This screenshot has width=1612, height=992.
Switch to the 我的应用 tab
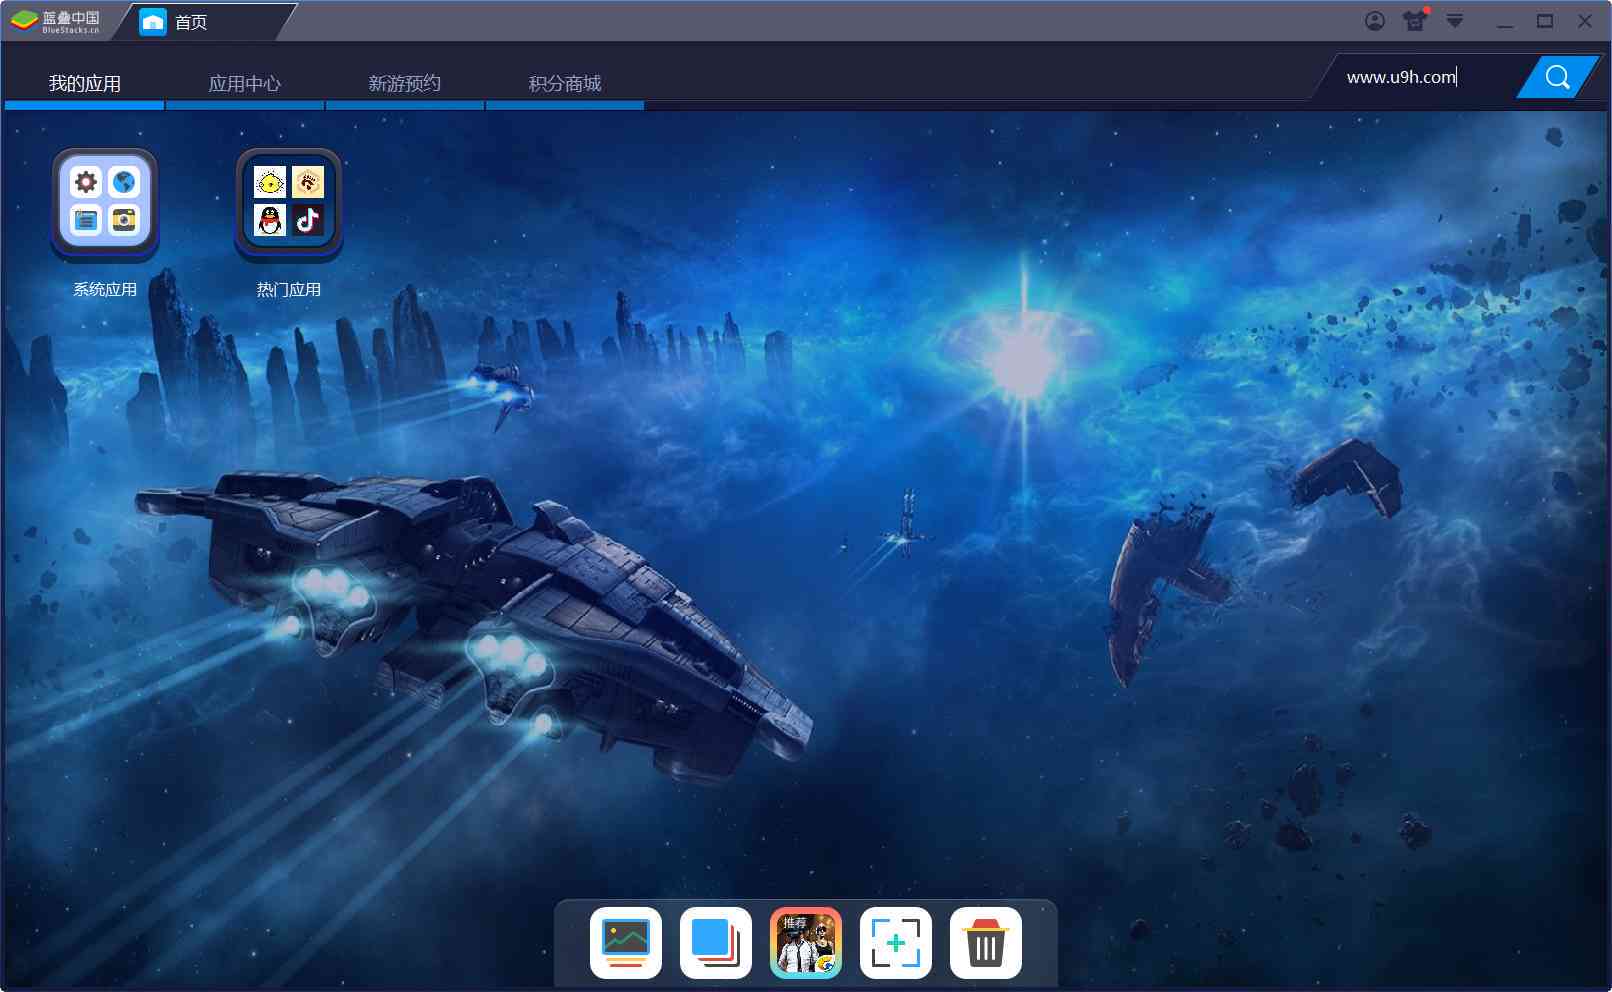coord(85,84)
